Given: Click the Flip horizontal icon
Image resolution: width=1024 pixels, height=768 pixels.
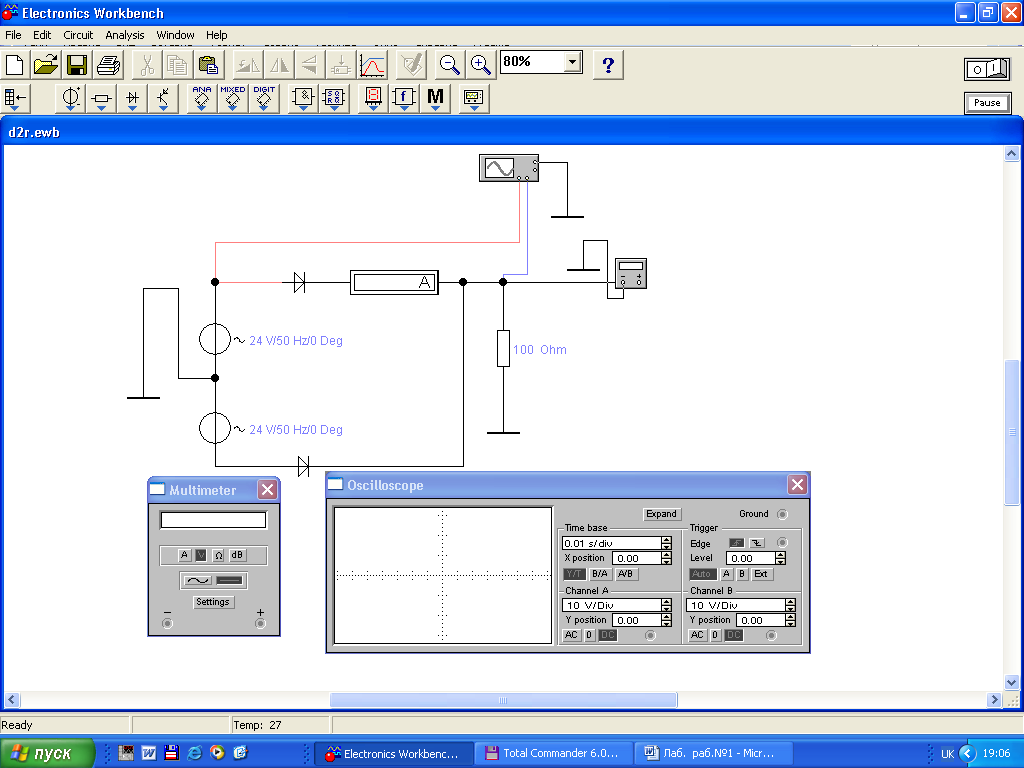Looking at the screenshot, I should coord(278,65).
